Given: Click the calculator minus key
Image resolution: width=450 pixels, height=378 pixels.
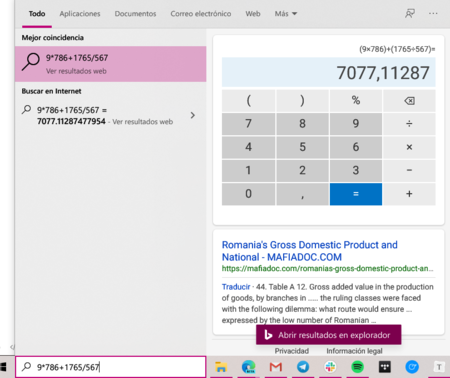Looking at the screenshot, I should (409, 170).
